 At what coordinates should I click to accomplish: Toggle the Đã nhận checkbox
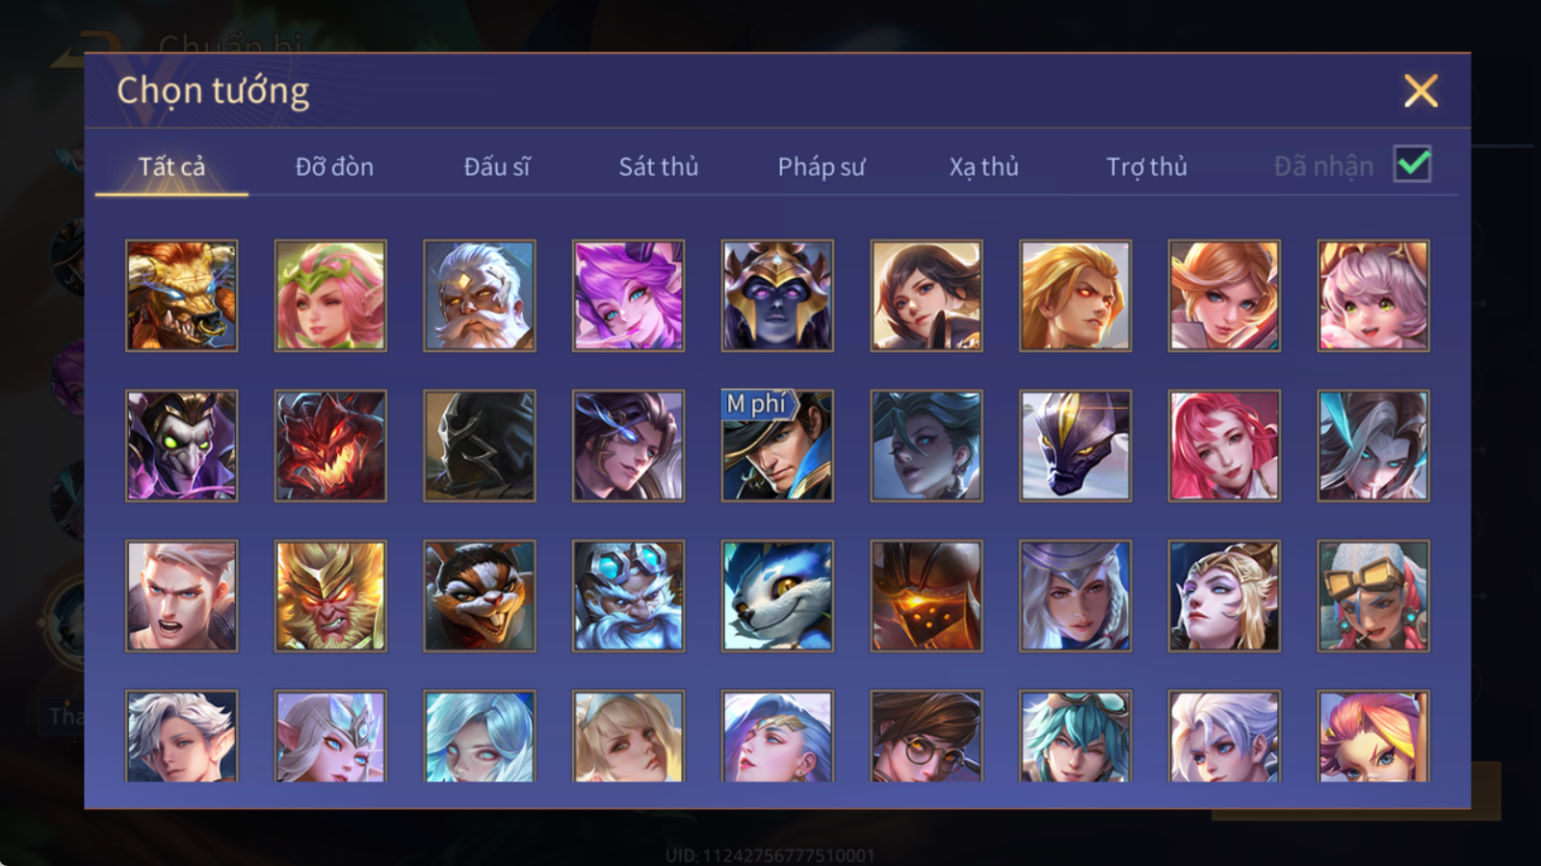coord(1412,164)
